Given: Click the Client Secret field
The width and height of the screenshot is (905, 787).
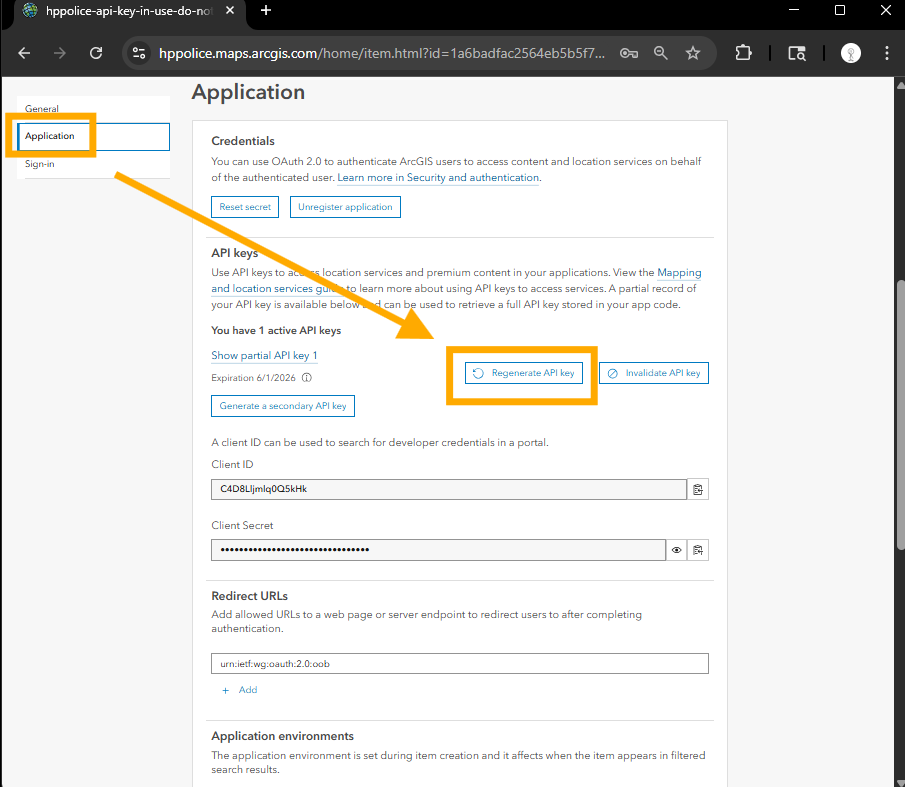Looking at the screenshot, I should (x=438, y=550).
